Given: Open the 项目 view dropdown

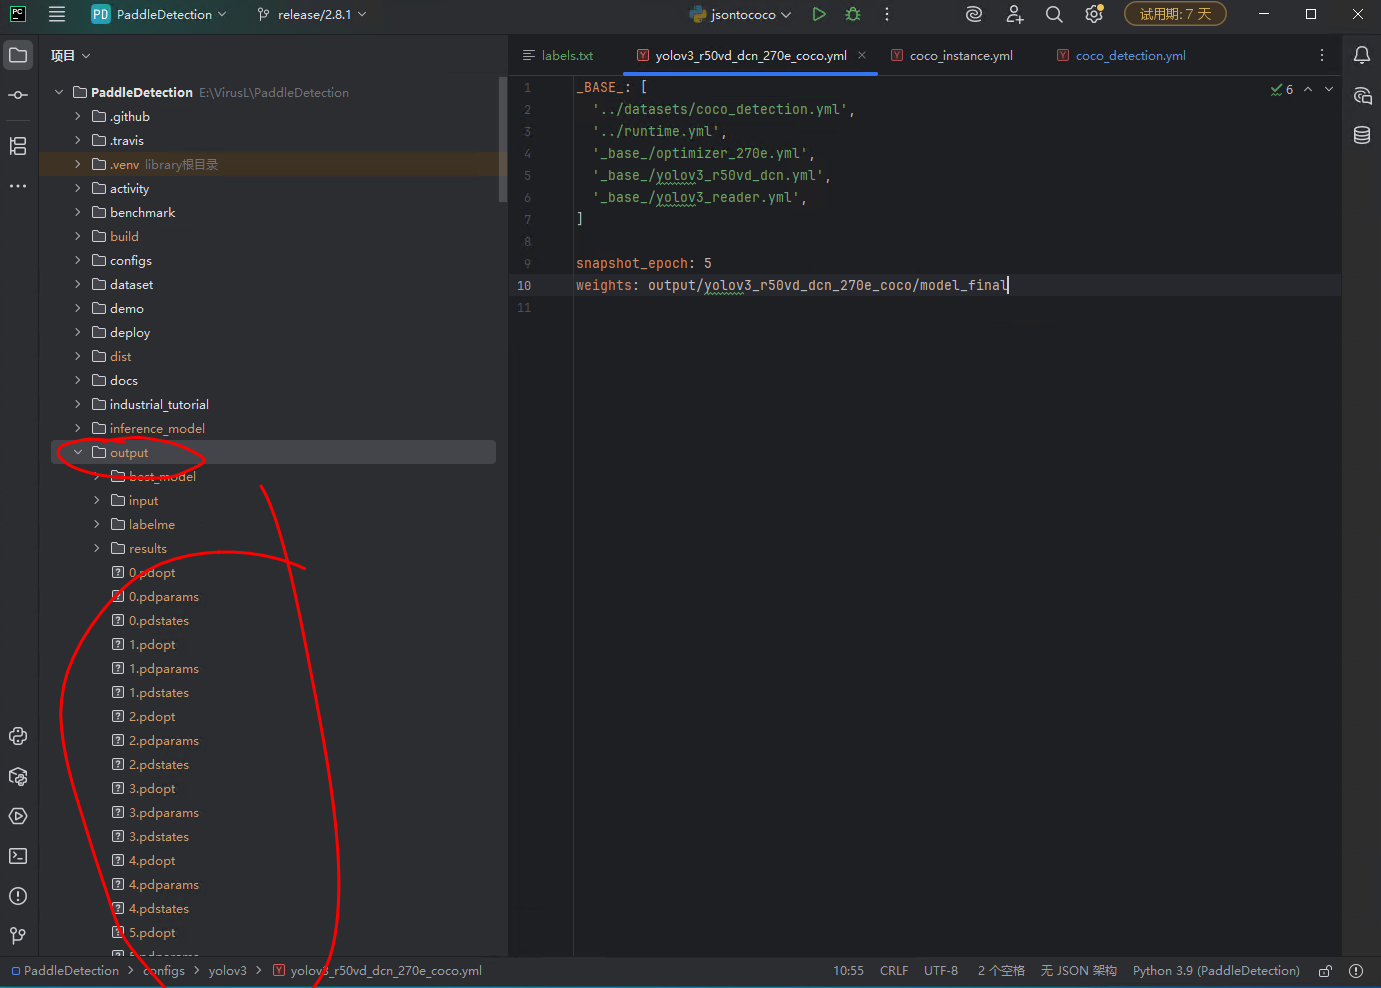Looking at the screenshot, I should click(x=70, y=56).
